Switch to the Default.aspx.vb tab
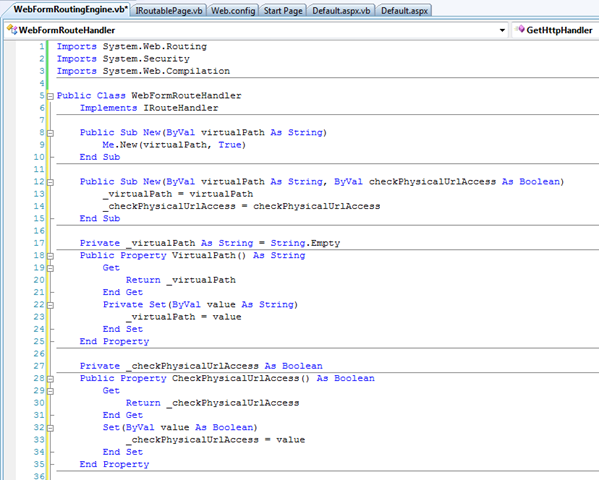 point(341,11)
